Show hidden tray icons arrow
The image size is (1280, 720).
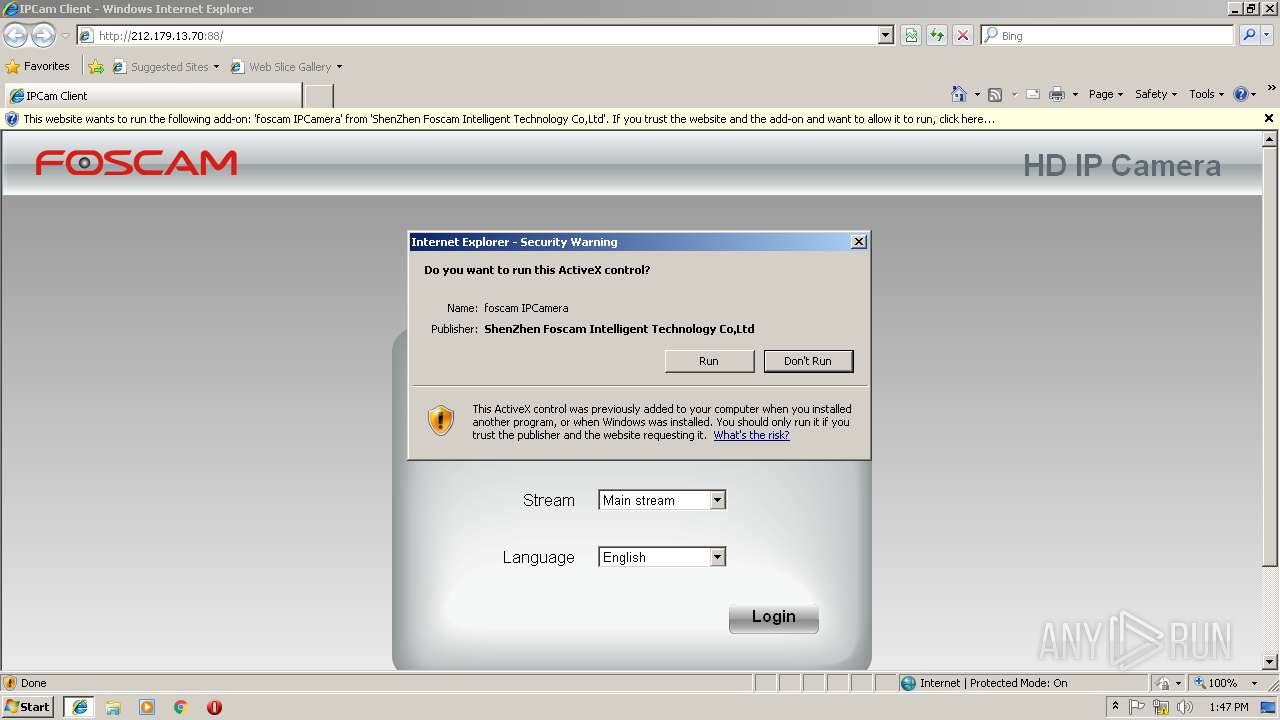pos(1115,707)
